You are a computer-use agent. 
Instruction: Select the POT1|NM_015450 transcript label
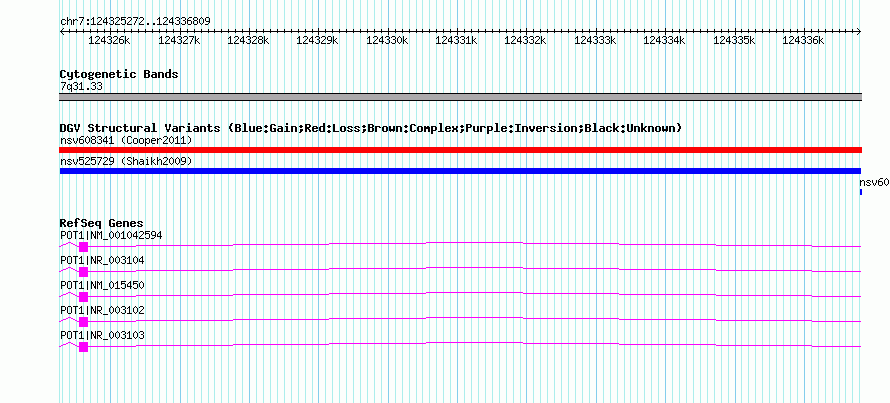click(102, 286)
